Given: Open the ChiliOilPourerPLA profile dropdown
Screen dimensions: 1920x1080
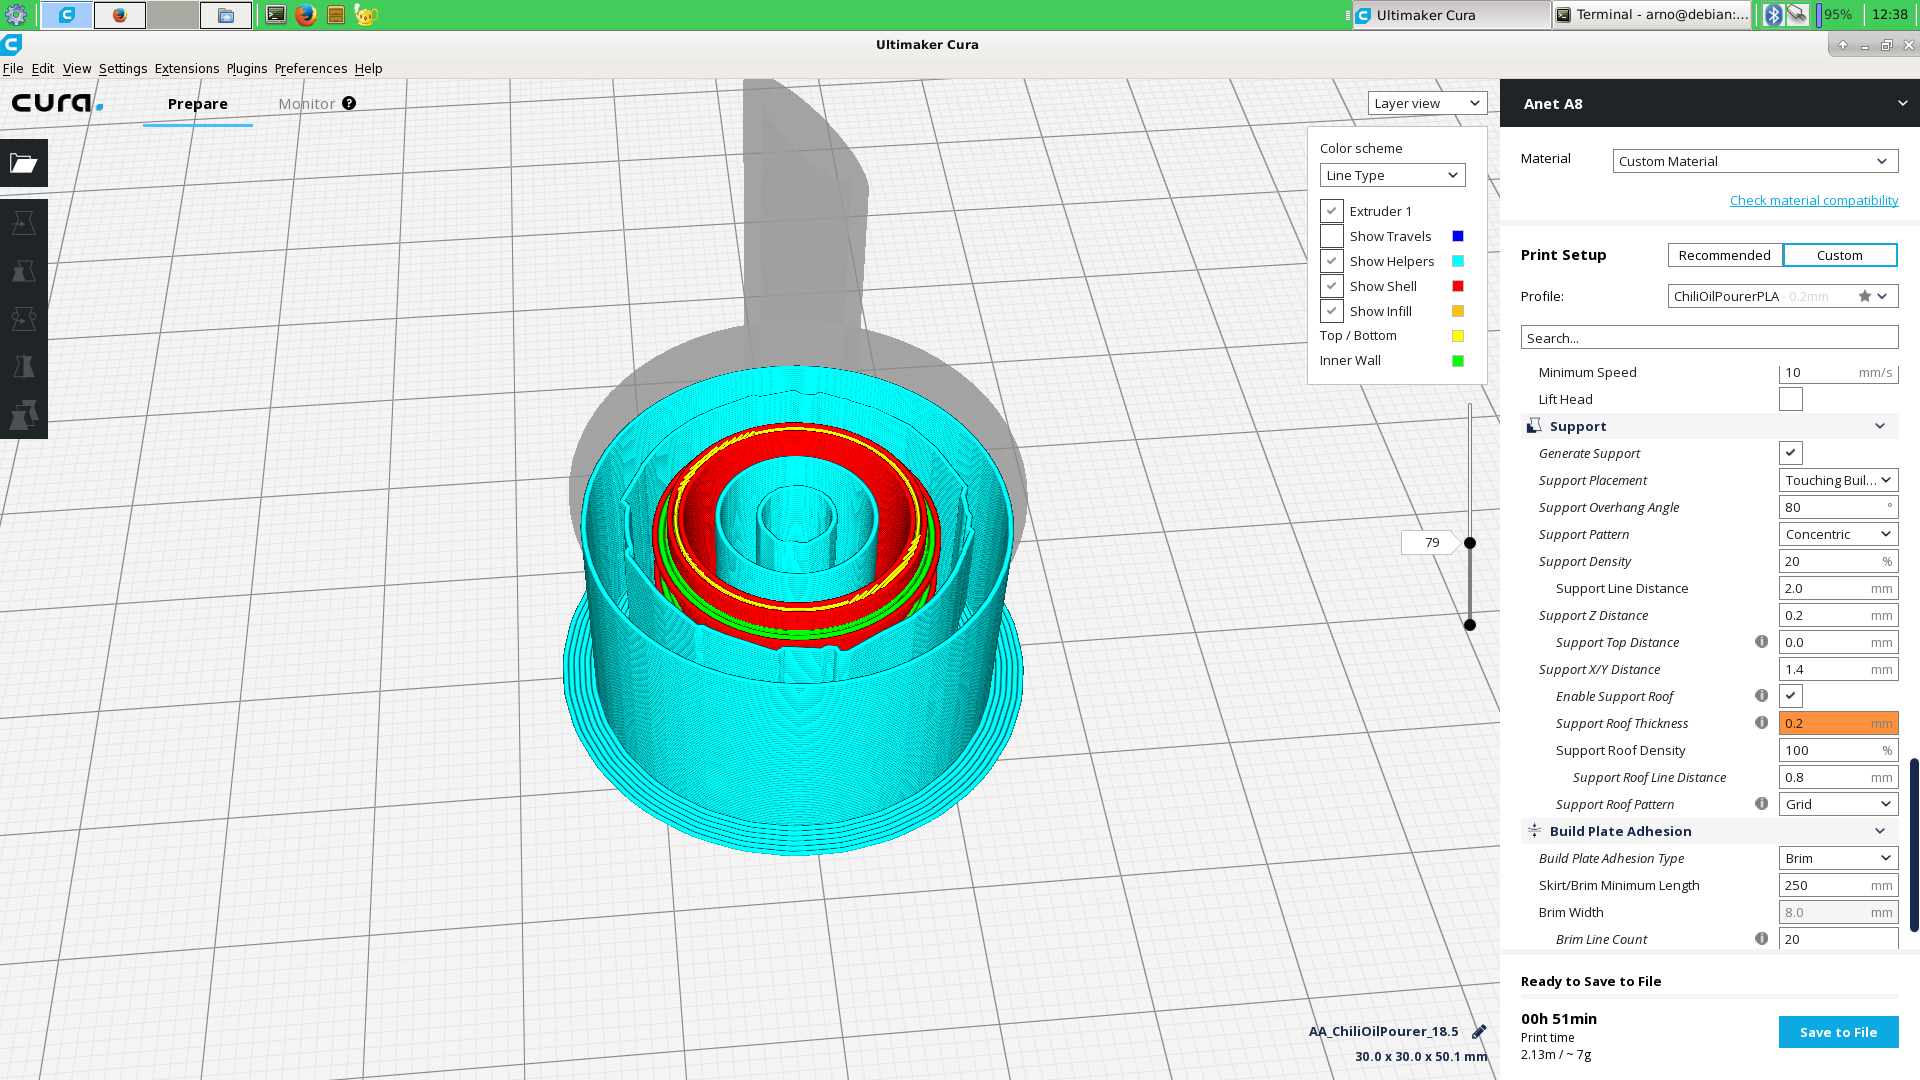Looking at the screenshot, I should pyautogui.click(x=1782, y=296).
